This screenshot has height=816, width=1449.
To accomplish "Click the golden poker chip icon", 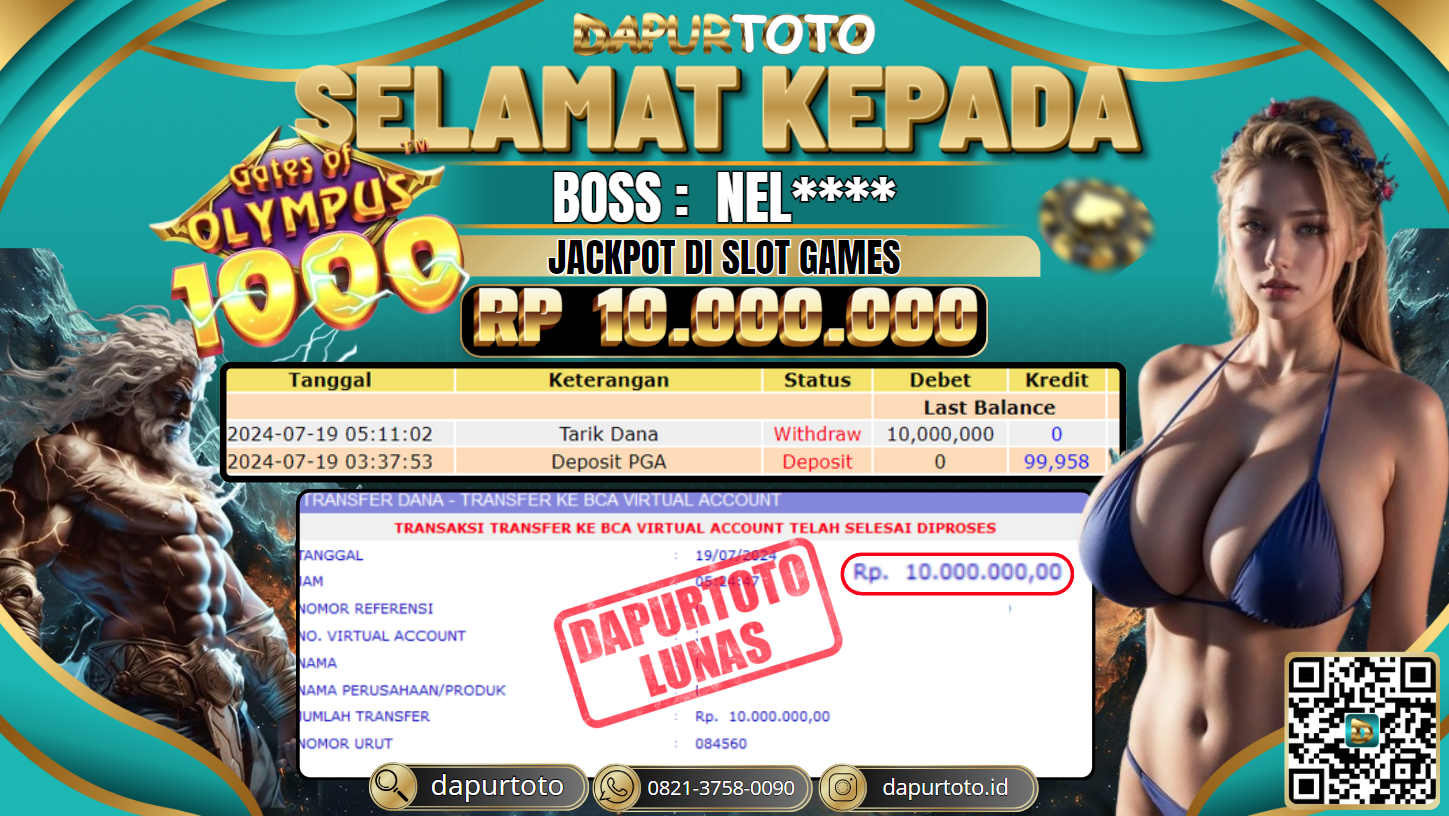I will (x=1096, y=223).
